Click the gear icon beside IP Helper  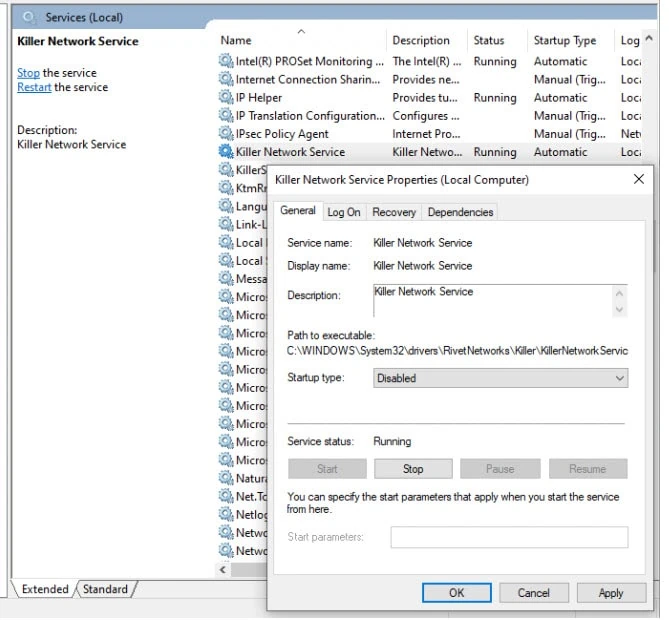[226, 97]
